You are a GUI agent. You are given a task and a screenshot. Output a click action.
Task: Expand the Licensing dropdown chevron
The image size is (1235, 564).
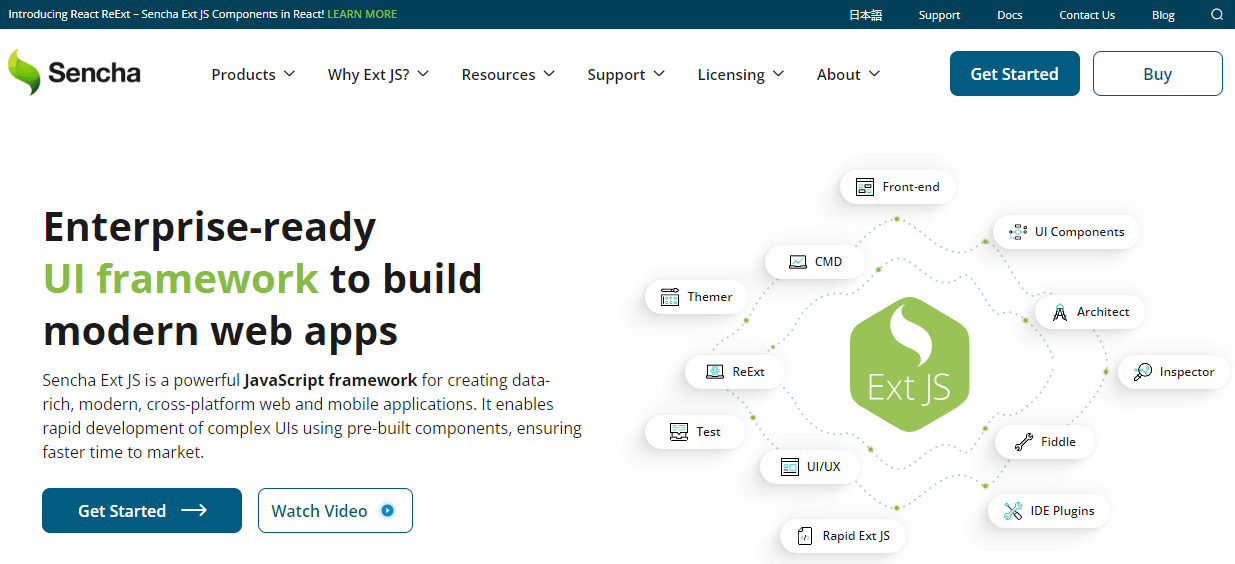tap(778, 74)
